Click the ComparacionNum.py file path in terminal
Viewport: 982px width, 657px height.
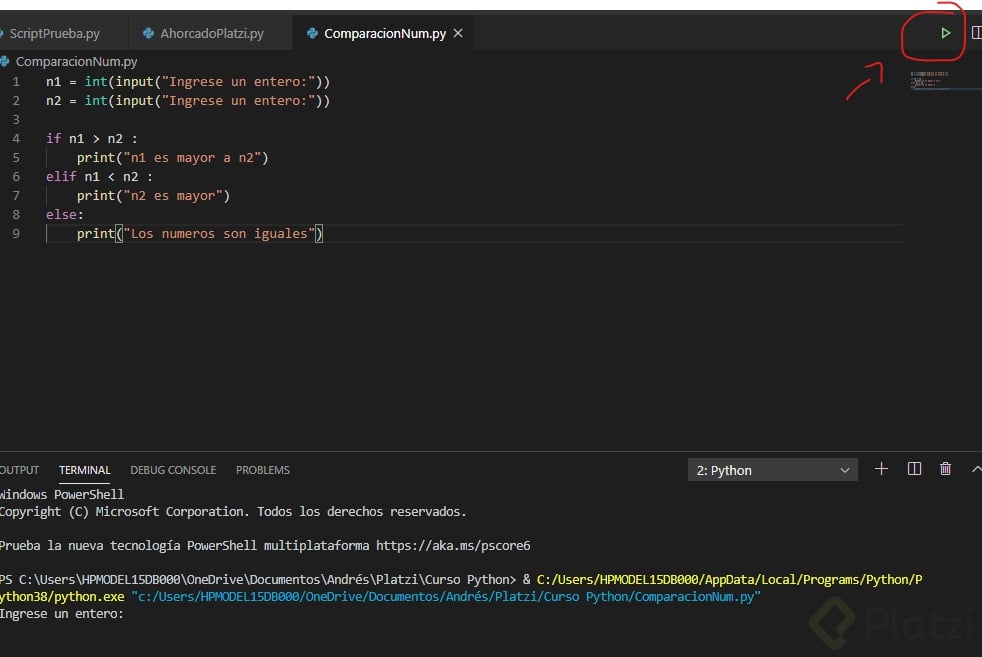click(445, 596)
